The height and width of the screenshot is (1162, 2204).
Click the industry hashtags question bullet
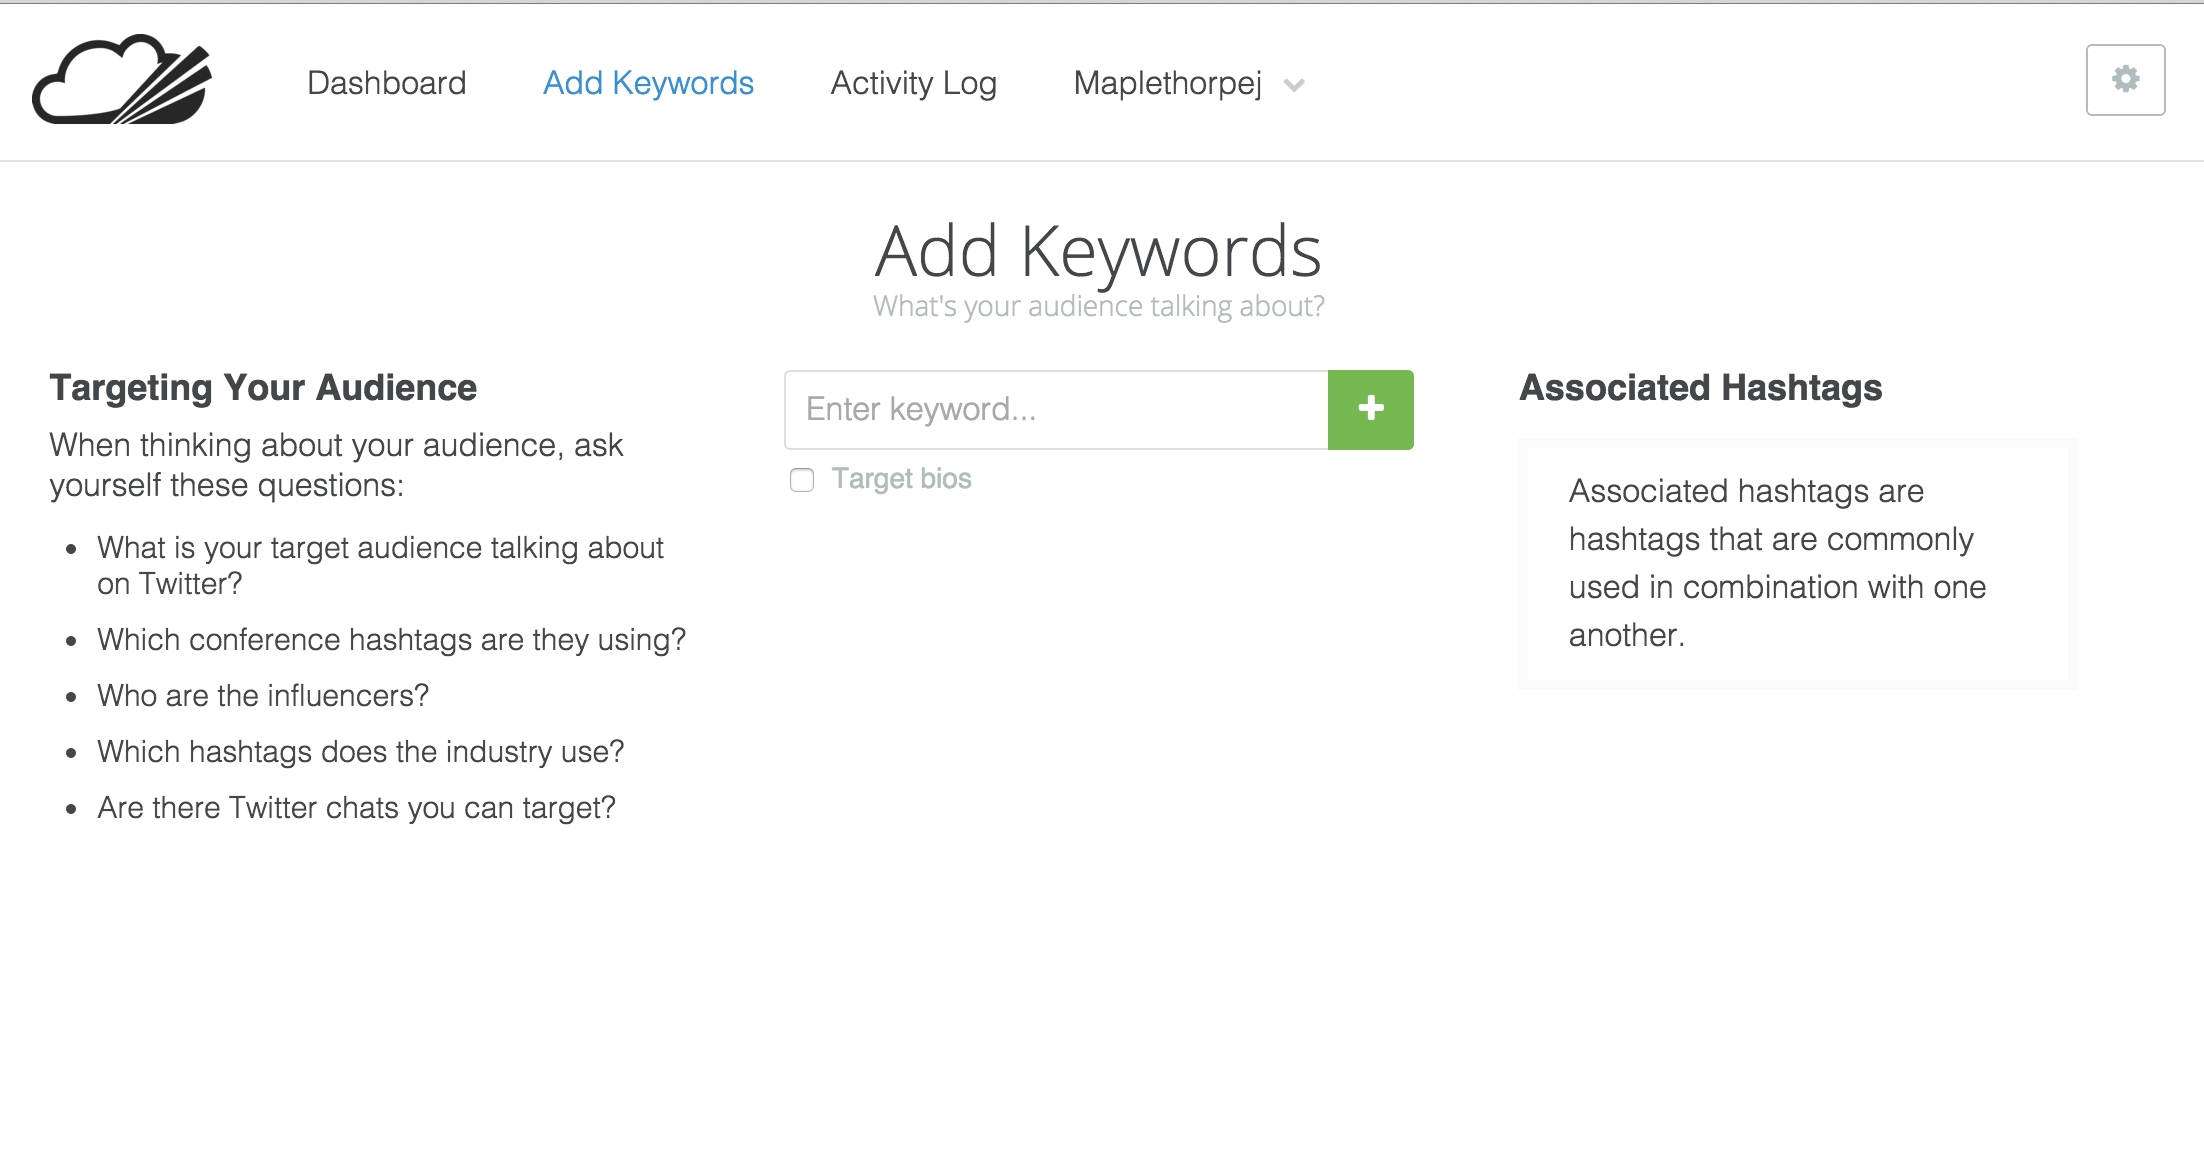pyautogui.click(x=360, y=752)
